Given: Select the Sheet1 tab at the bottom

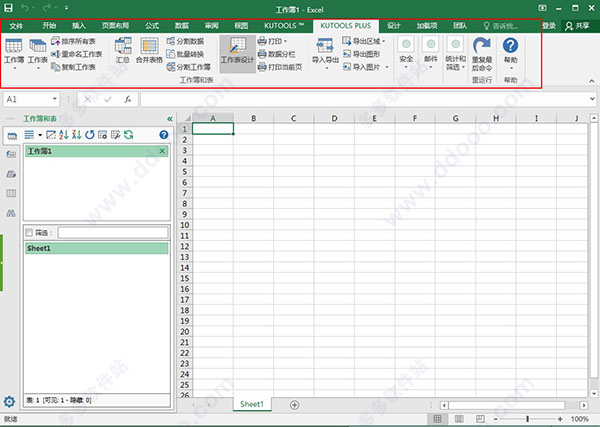Looking at the screenshot, I should coord(252,404).
